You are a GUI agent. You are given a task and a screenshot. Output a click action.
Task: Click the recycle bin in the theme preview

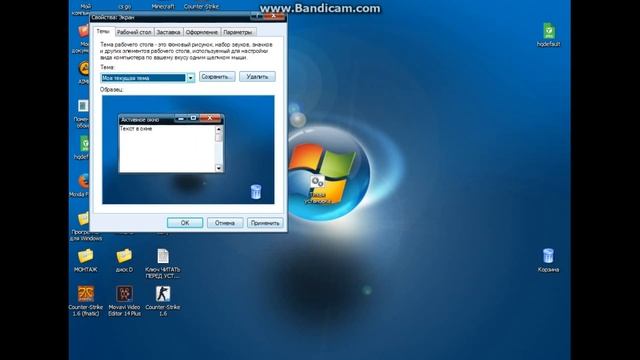[x=256, y=191]
